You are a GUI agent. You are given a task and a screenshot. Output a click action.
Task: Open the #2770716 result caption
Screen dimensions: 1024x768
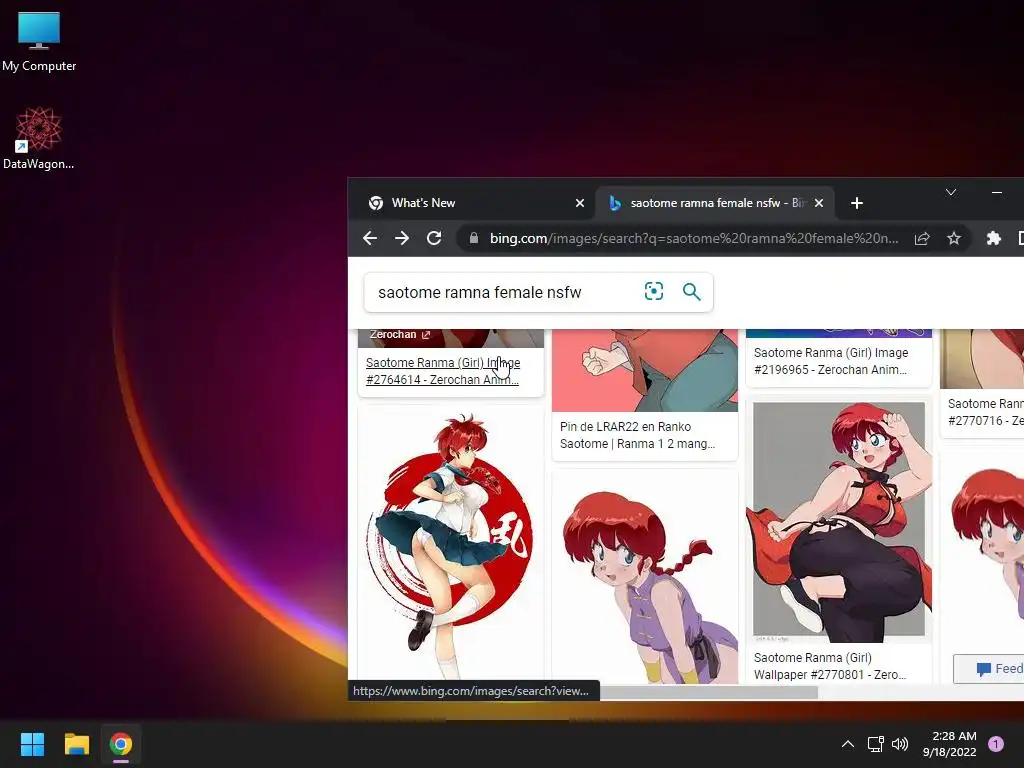tap(985, 412)
